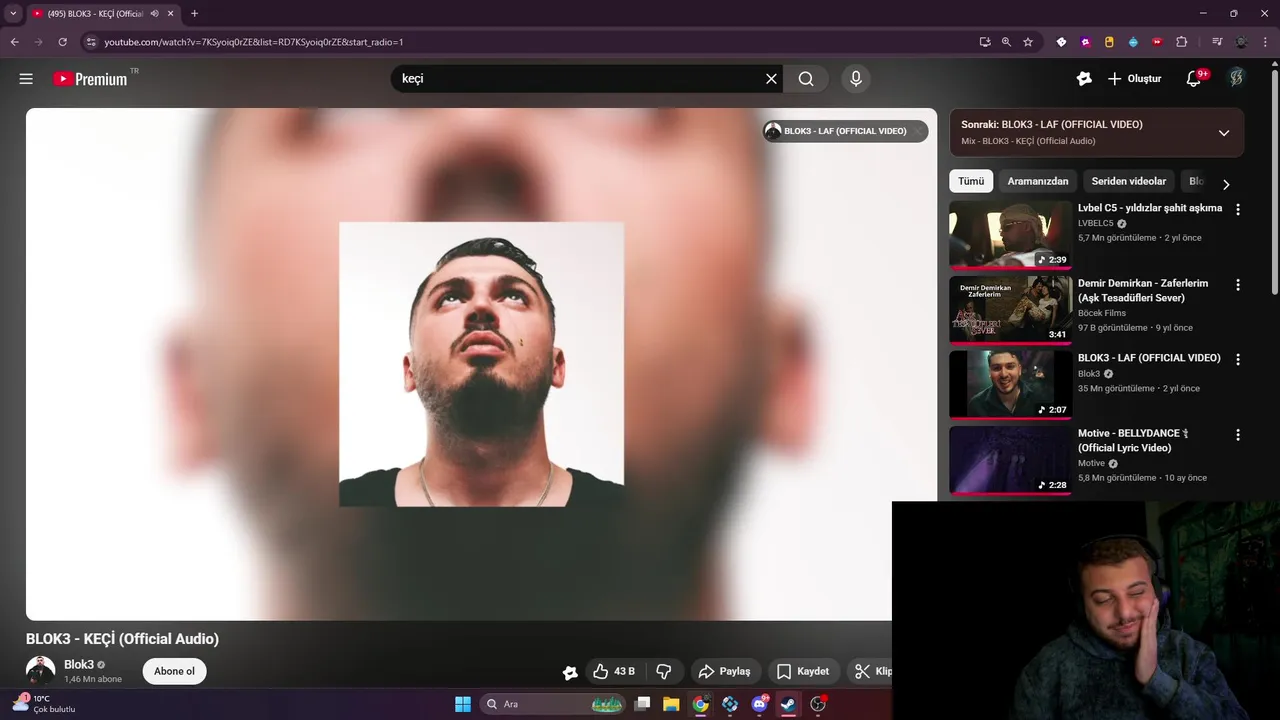Click the red fast-forward extension icon
Image resolution: width=1280 pixels, height=720 pixels.
pos(1157,42)
